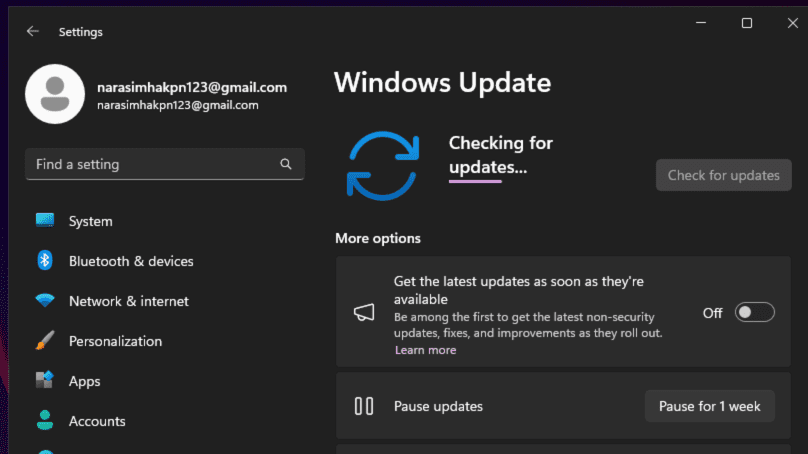Open the Learn more link

coord(425,350)
